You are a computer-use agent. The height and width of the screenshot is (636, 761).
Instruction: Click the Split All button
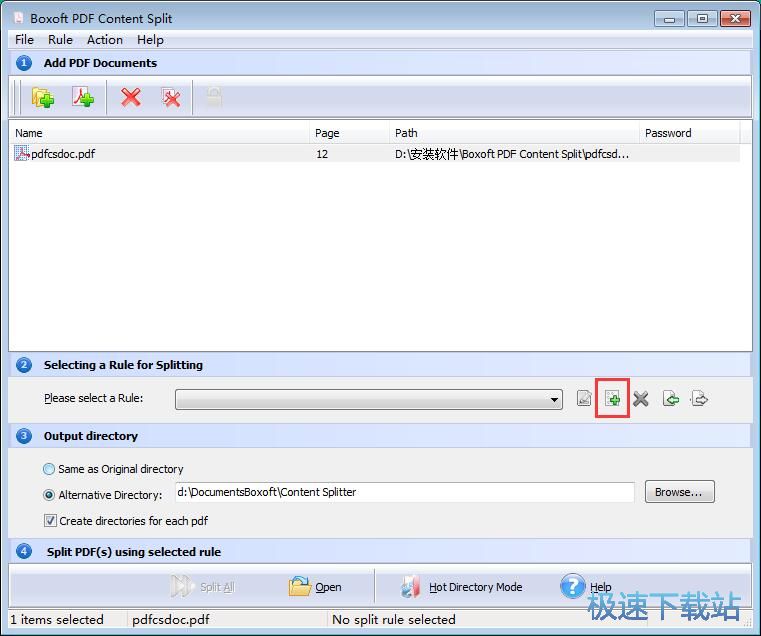(203, 586)
